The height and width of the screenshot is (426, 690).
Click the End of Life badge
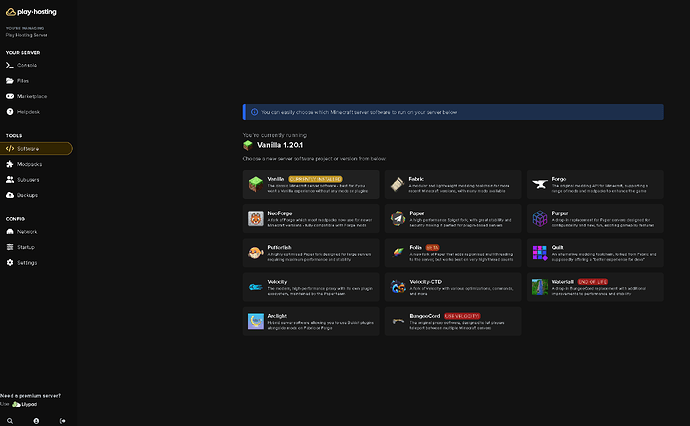pos(593,282)
